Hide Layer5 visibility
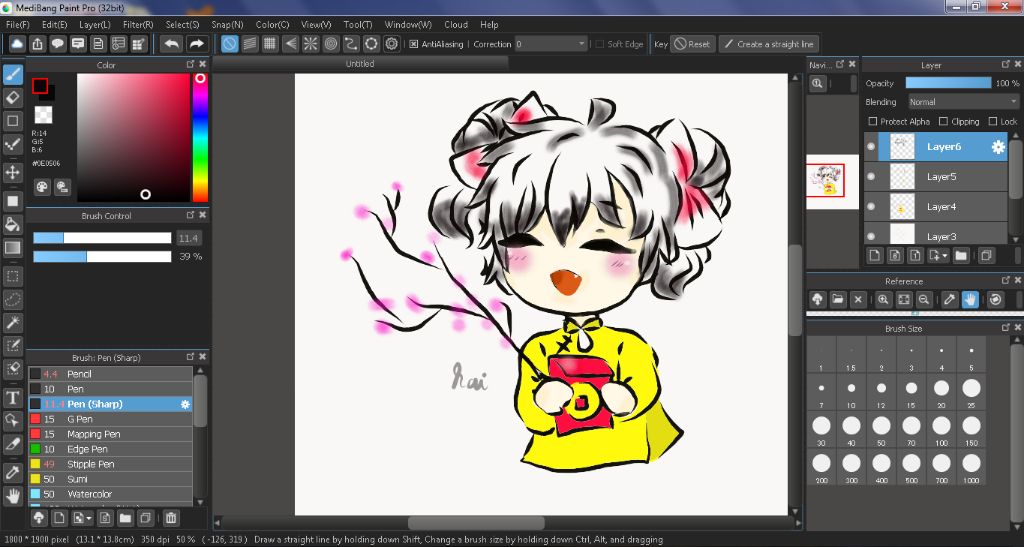1024x547 pixels. 871,177
